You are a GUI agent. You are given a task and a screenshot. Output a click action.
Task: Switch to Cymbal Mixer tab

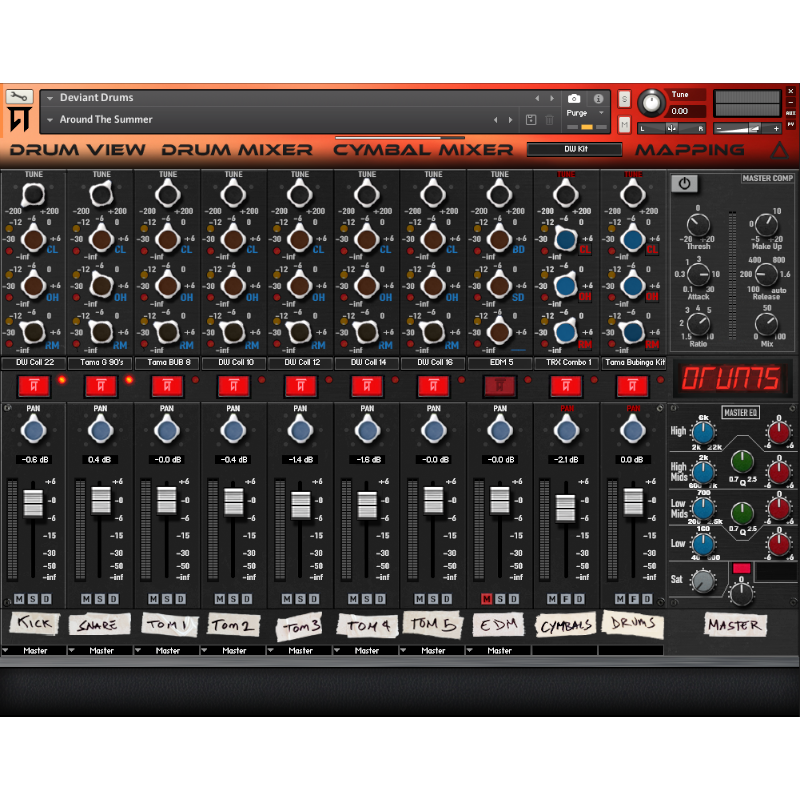coord(423,149)
